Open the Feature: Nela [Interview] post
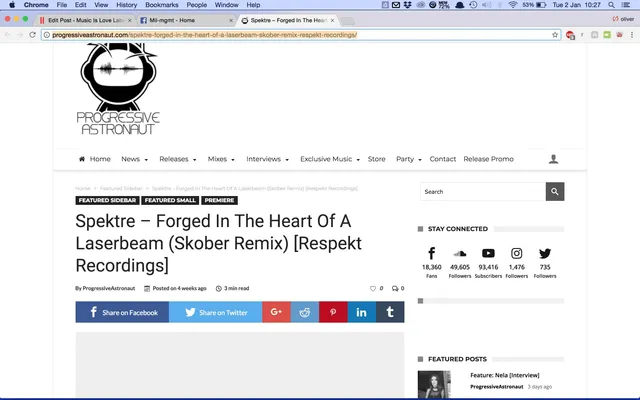The width and height of the screenshot is (640, 400). [x=505, y=375]
